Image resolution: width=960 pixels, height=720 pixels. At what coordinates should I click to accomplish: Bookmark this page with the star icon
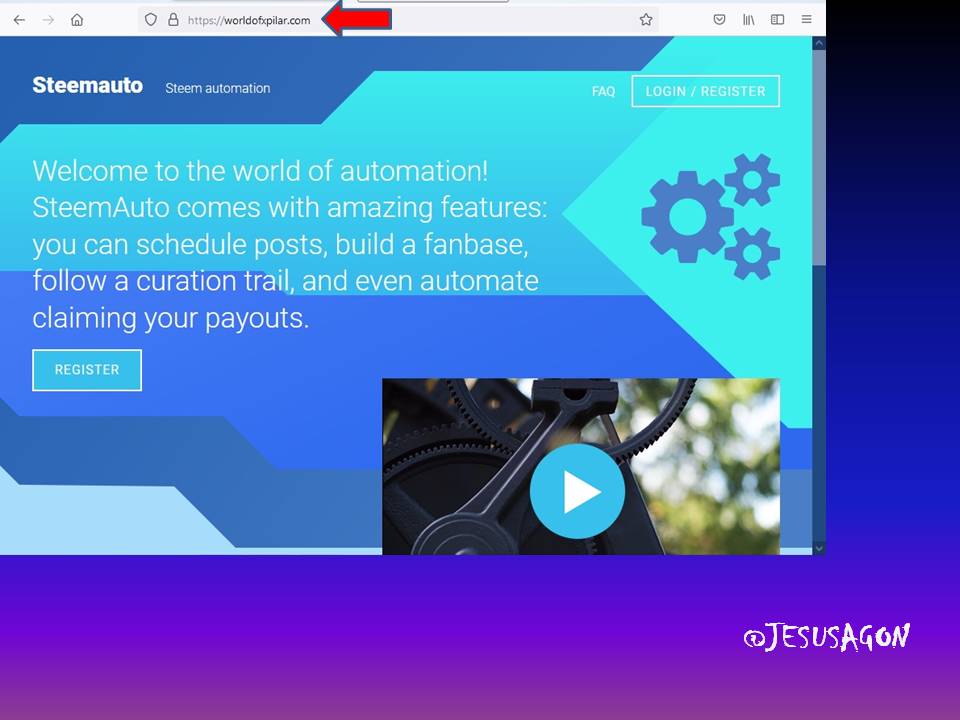pyautogui.click(x=646, y=20)
